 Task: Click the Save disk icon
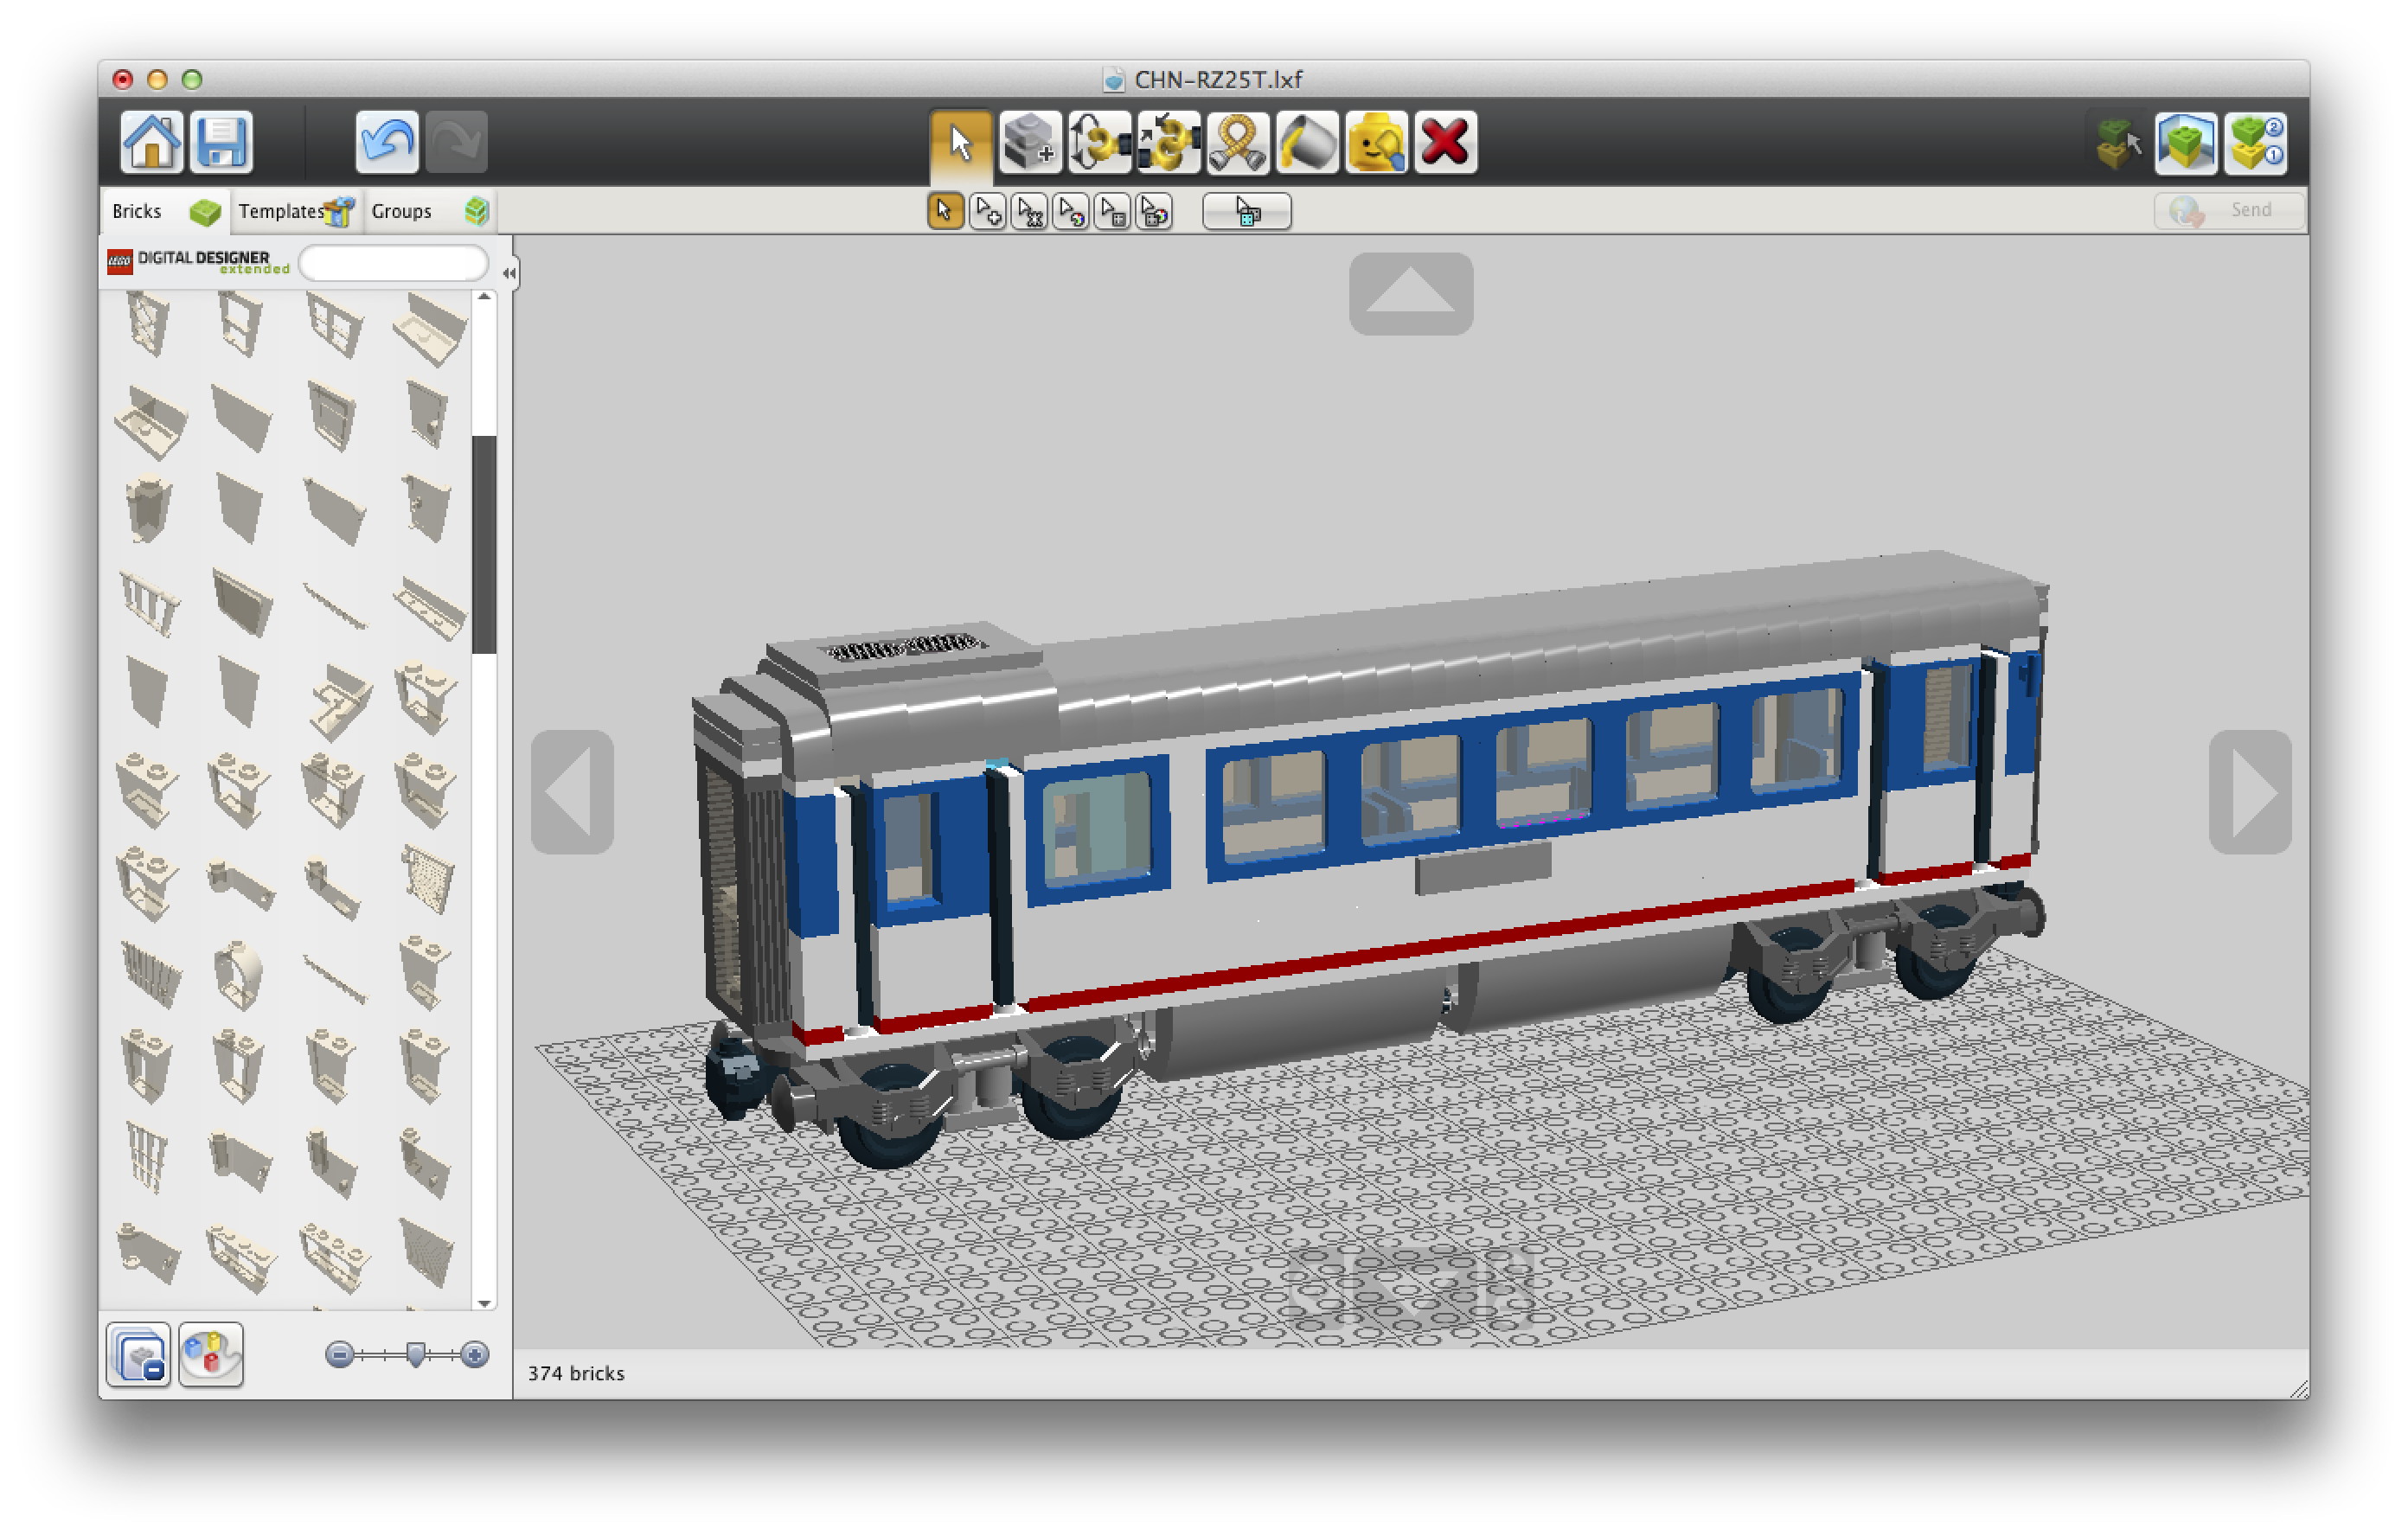point(221,142)
